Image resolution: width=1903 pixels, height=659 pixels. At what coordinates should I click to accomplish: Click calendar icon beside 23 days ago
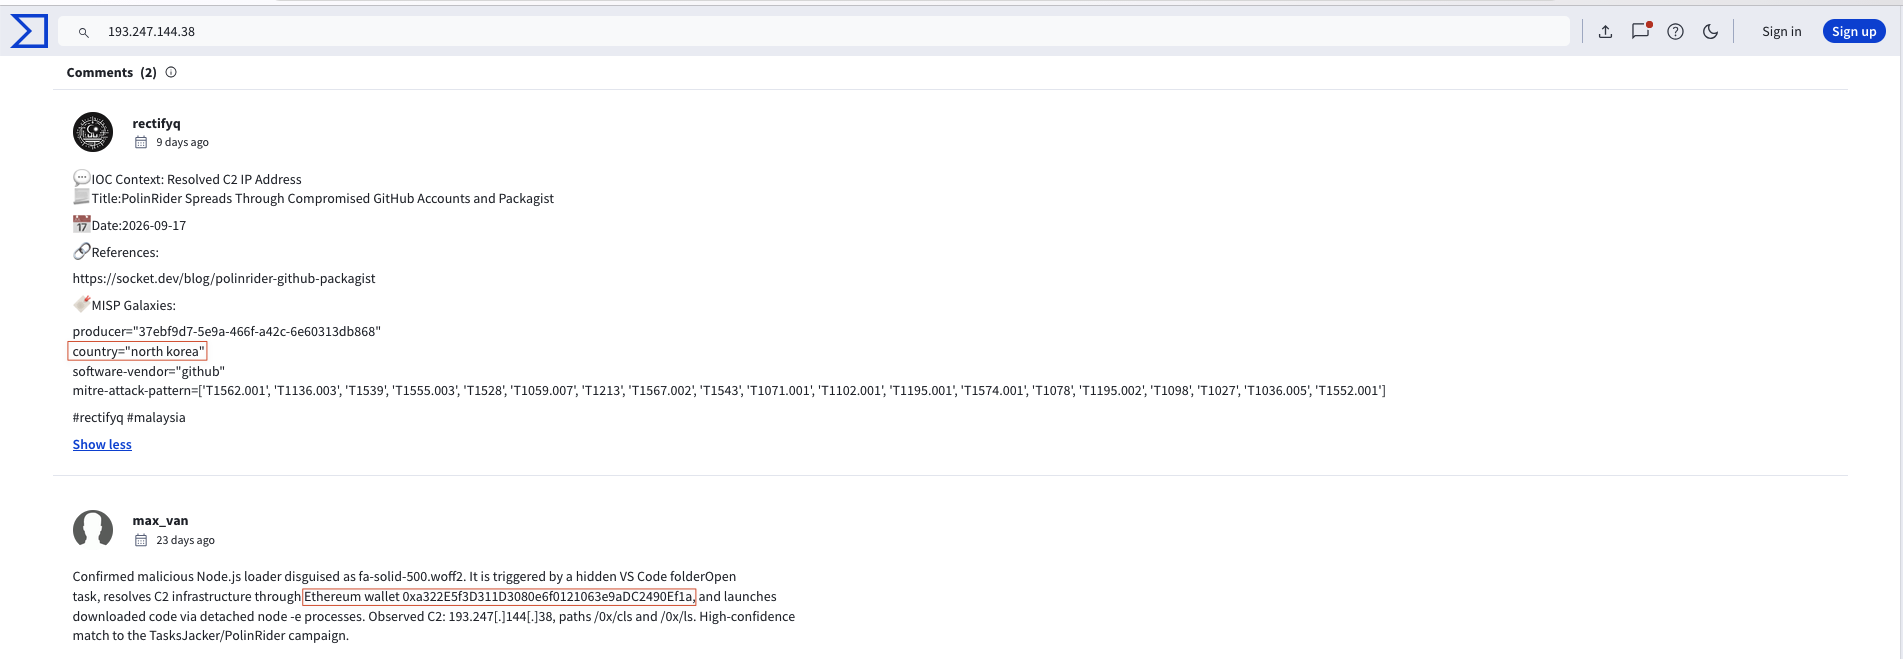pyautogui.click(x=141, y=540)
